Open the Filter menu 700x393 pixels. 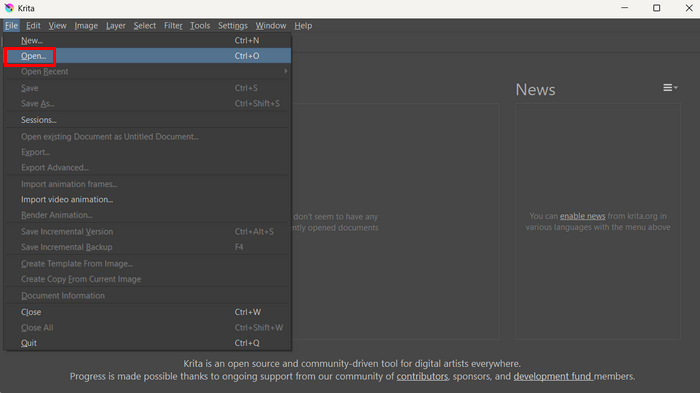(173, 25)
